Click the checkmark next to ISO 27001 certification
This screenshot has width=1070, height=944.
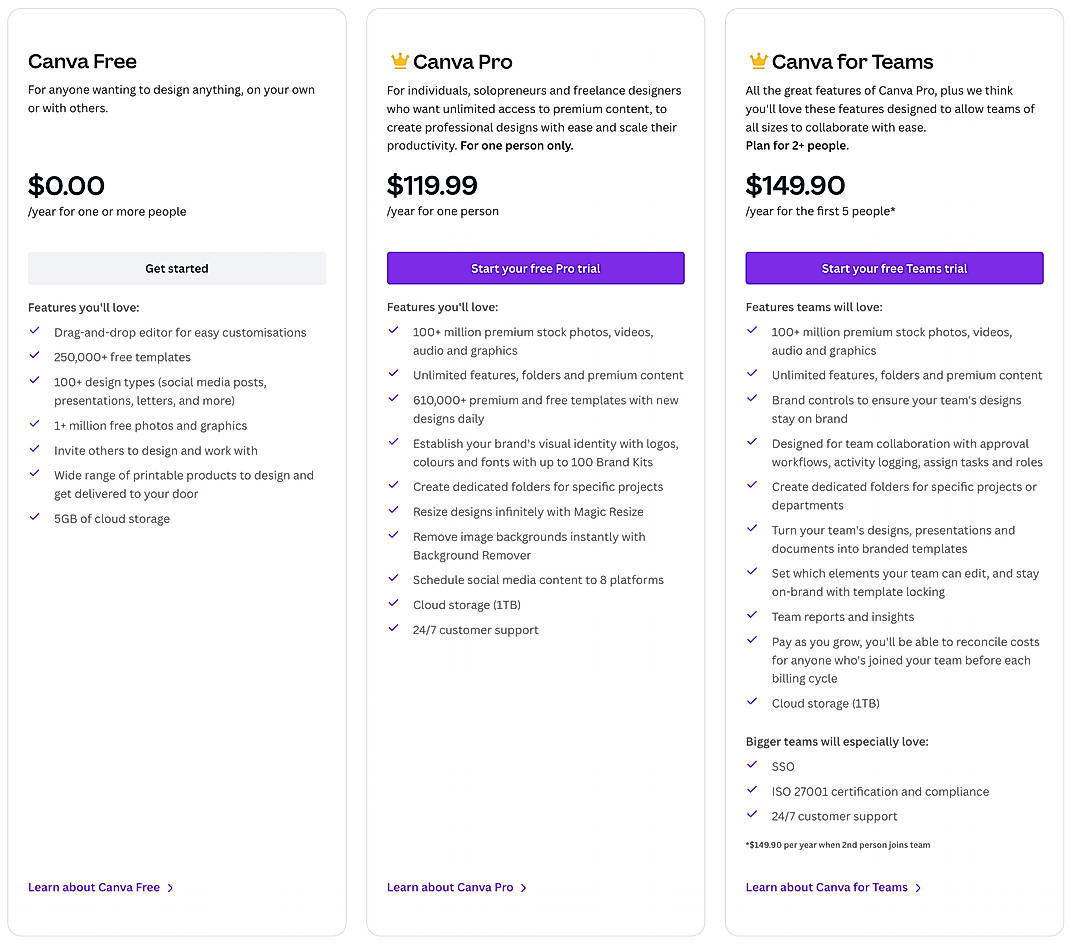point(752,791)
